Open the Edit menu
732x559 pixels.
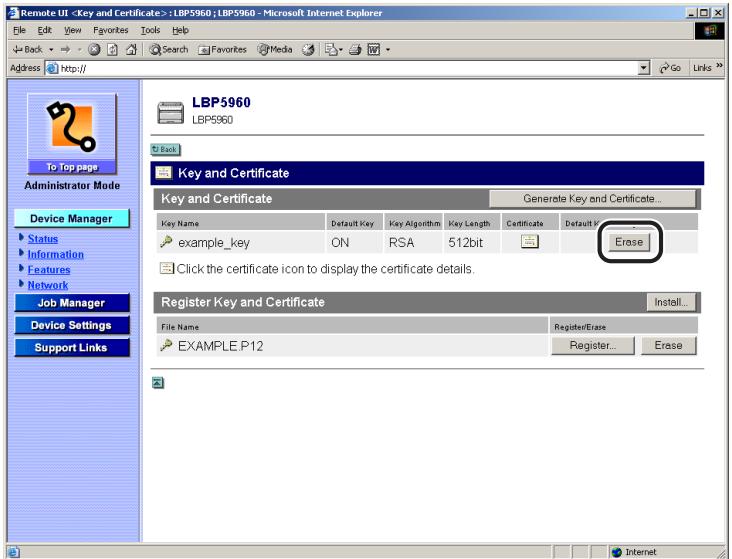point(44,30)
